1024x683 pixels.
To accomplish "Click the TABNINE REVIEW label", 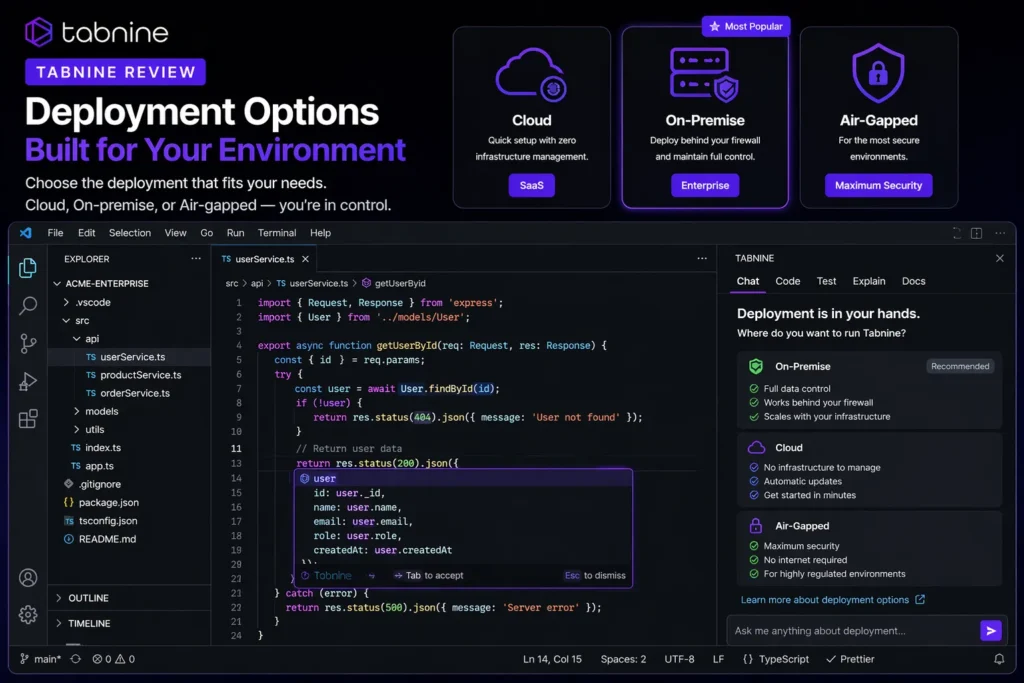I will 116,72.
